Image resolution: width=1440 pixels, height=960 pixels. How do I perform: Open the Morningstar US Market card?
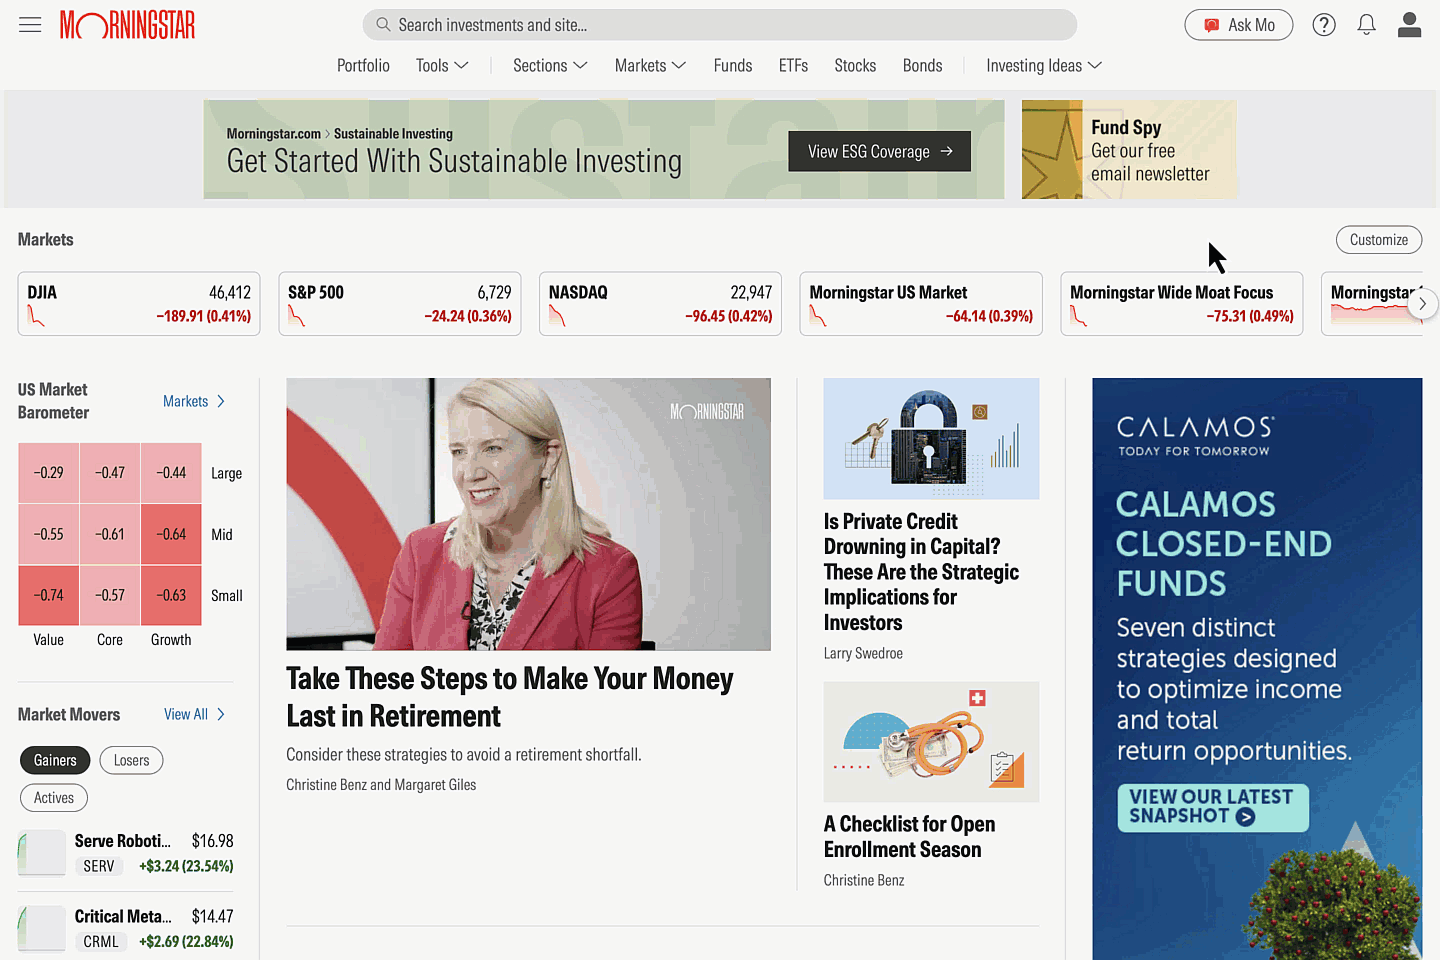(921, 304)
